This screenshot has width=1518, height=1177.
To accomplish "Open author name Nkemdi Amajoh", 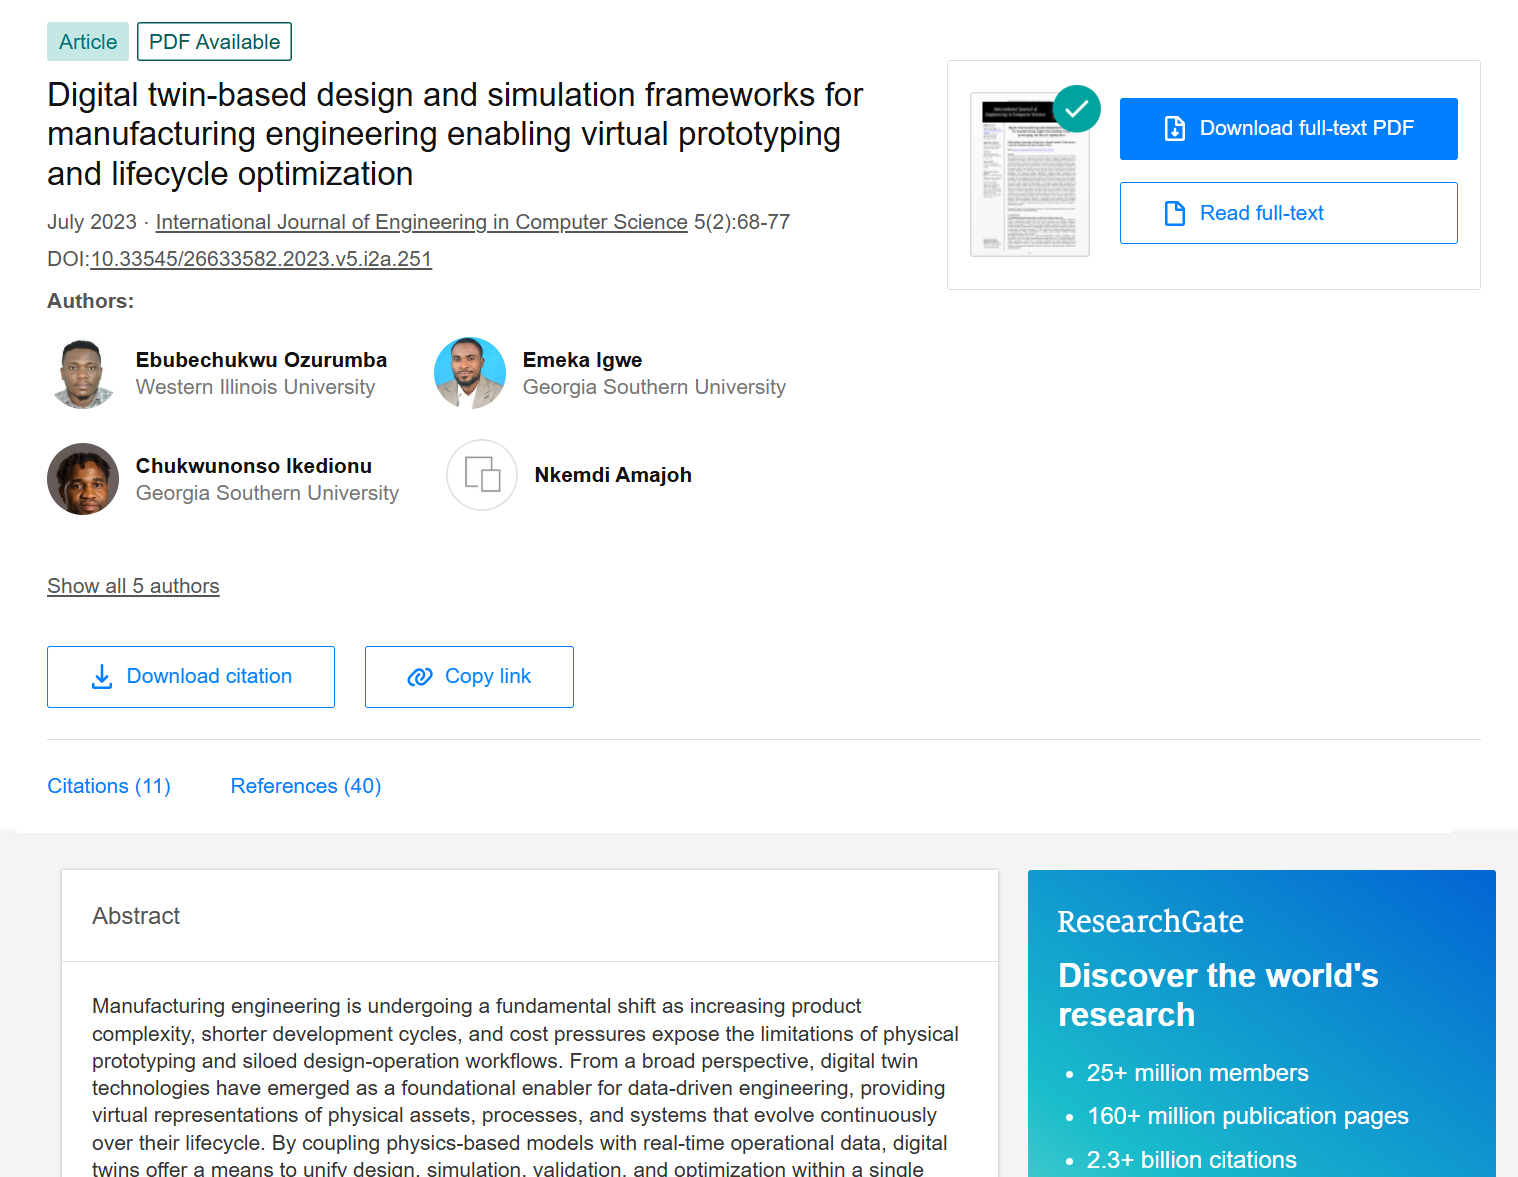I will coord(613,475).
